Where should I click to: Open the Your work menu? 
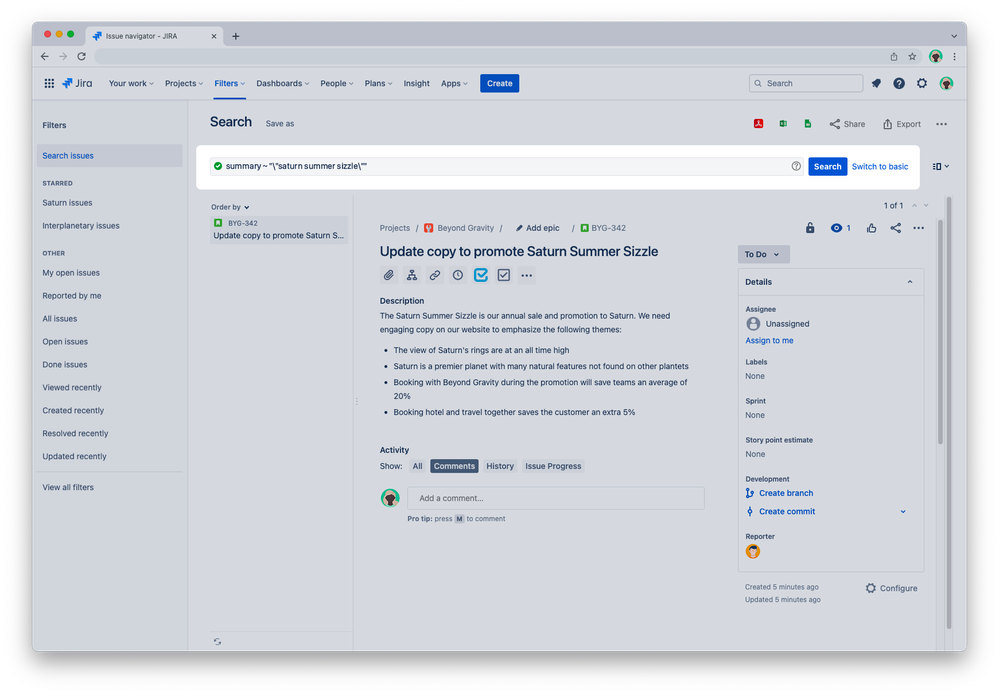click(x=131, y=83)
